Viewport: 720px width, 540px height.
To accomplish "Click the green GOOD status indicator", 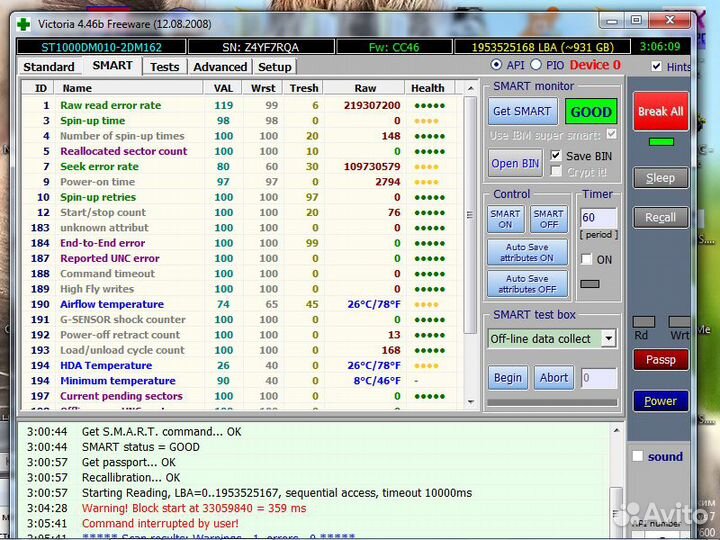I will (x=590, y=111).
